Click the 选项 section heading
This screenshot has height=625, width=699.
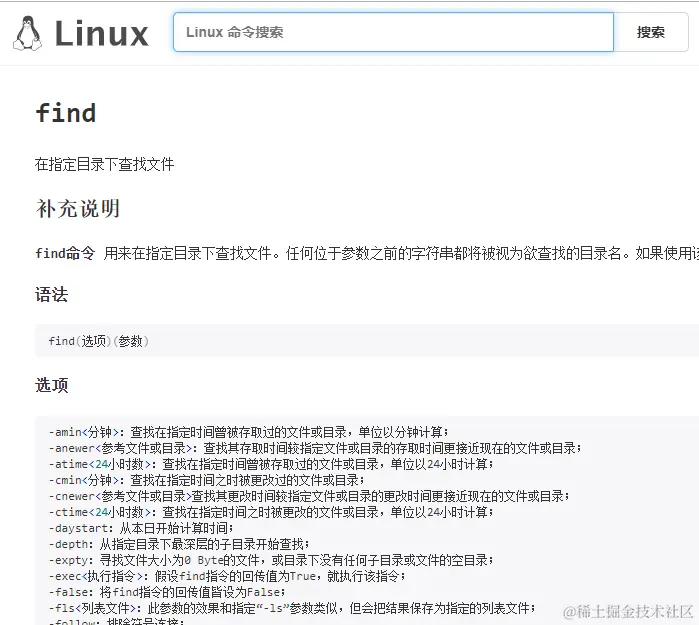tap(52, 385)
